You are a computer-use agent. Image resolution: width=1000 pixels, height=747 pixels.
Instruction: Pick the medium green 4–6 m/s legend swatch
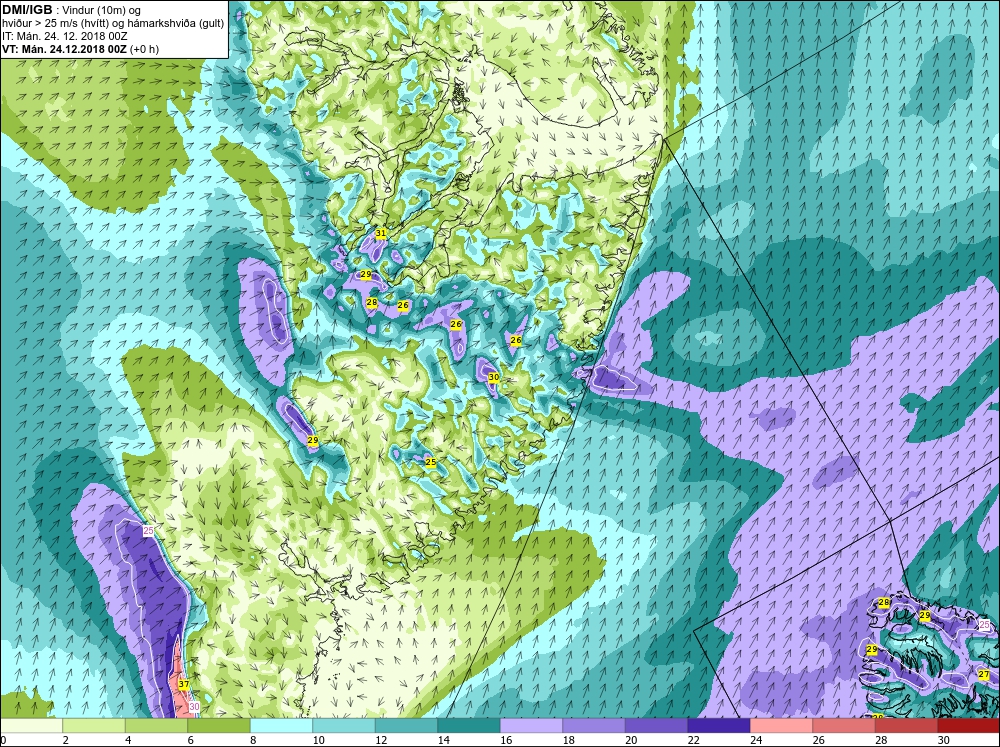[x=156, y=725]
